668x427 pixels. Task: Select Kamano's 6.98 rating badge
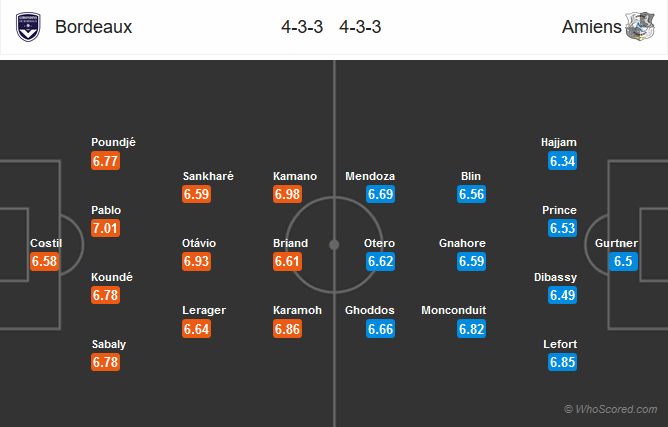[x=287, y=194]
